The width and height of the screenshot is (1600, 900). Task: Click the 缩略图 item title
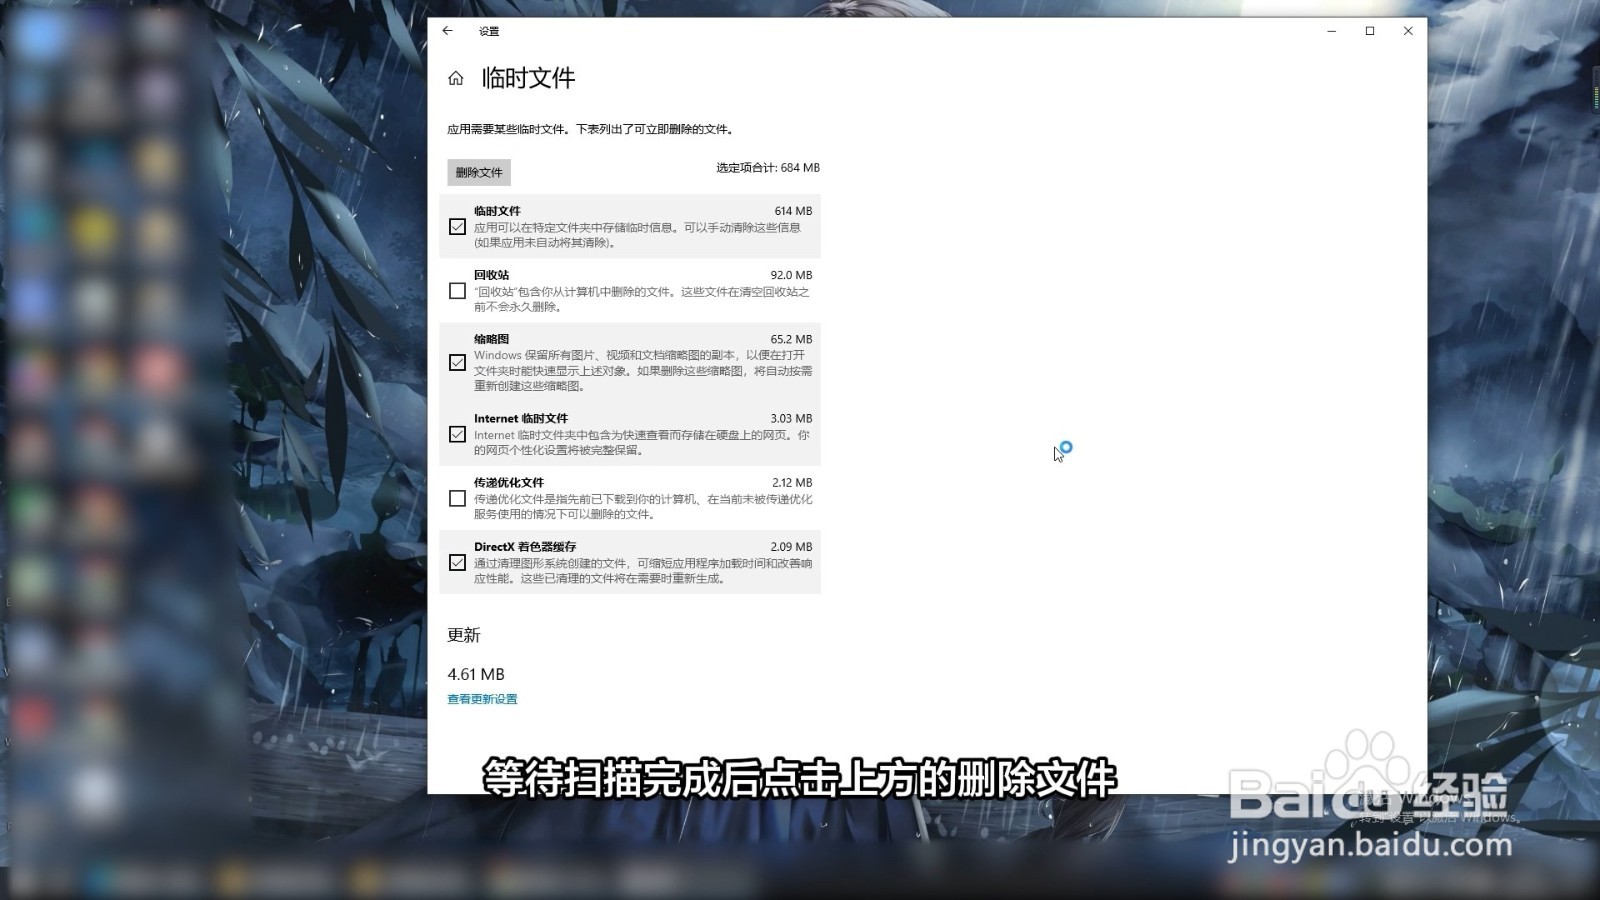491,339
